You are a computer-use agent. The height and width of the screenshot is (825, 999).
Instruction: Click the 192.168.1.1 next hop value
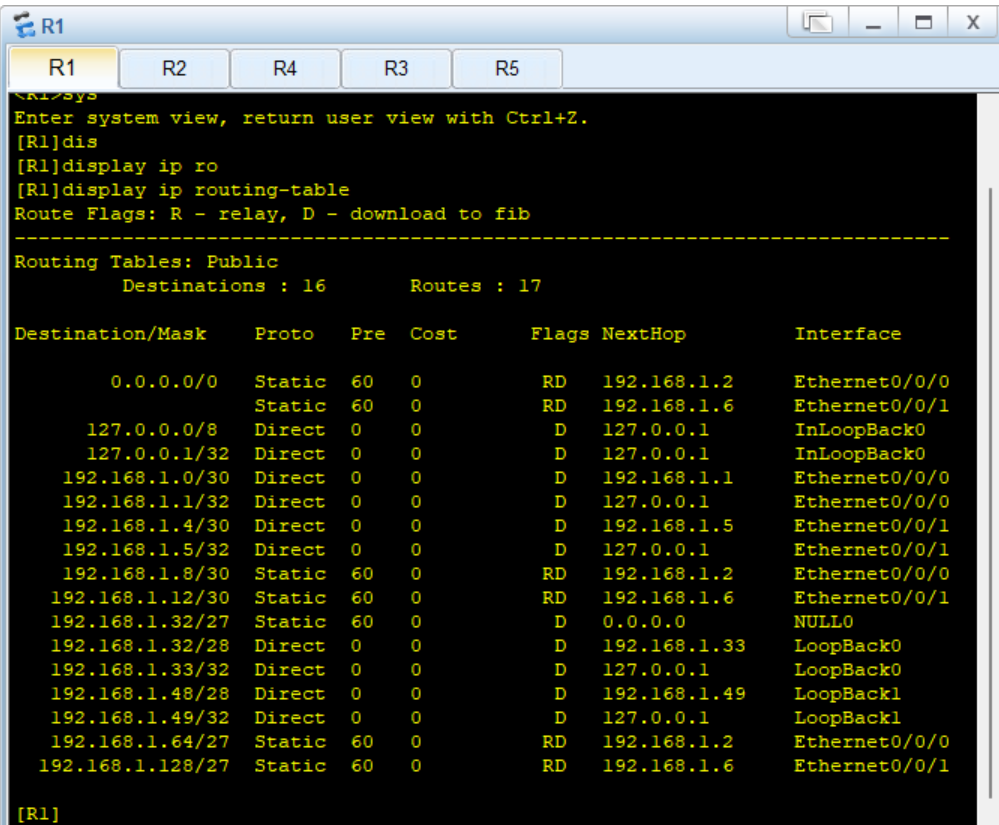668,478
